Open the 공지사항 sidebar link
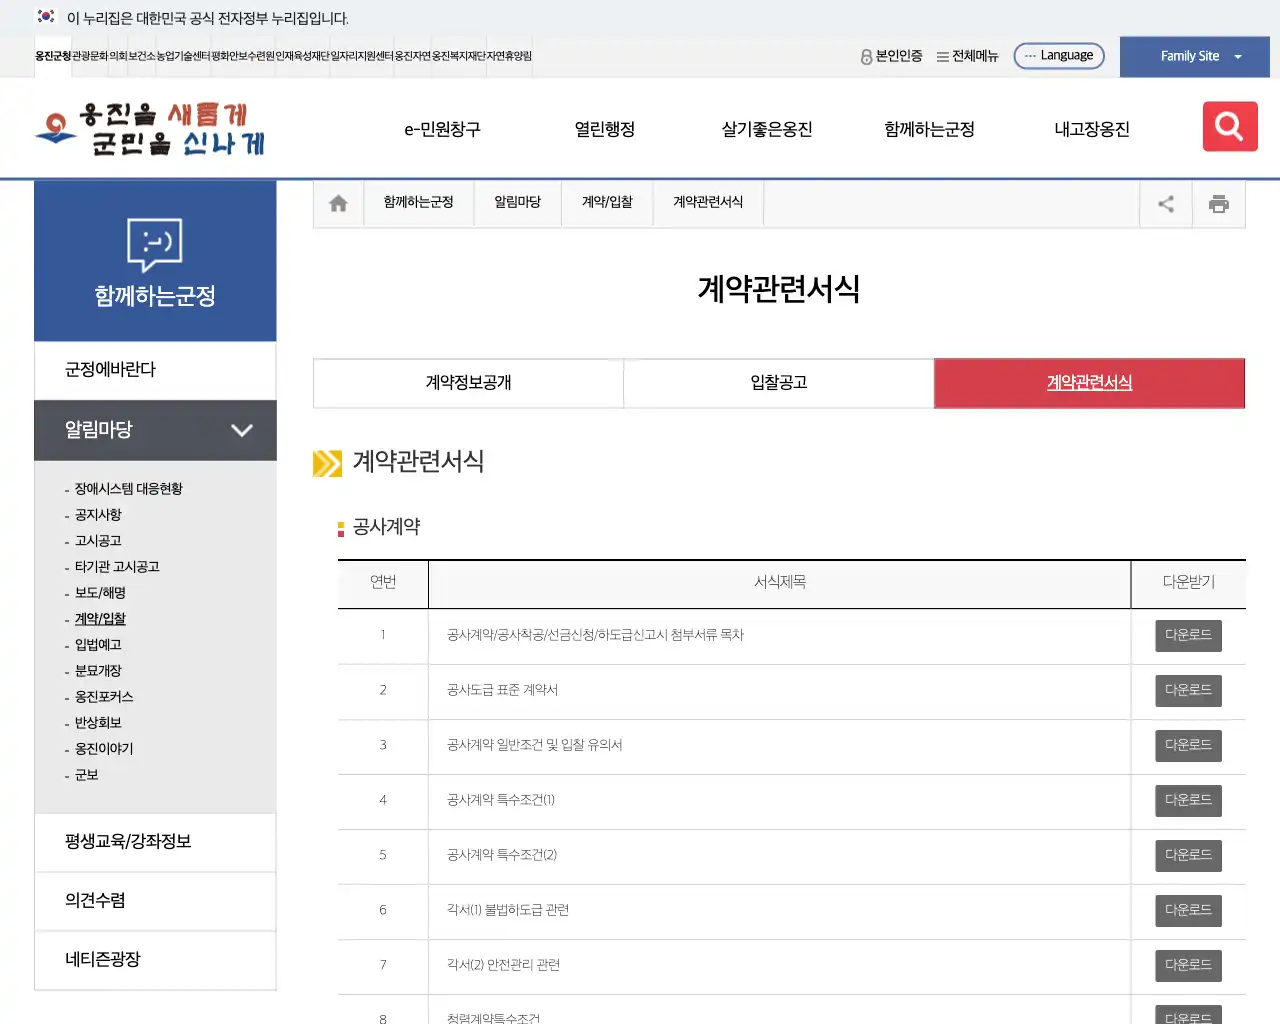This screenshot has width=1280, height=1024. click(95, 514)
